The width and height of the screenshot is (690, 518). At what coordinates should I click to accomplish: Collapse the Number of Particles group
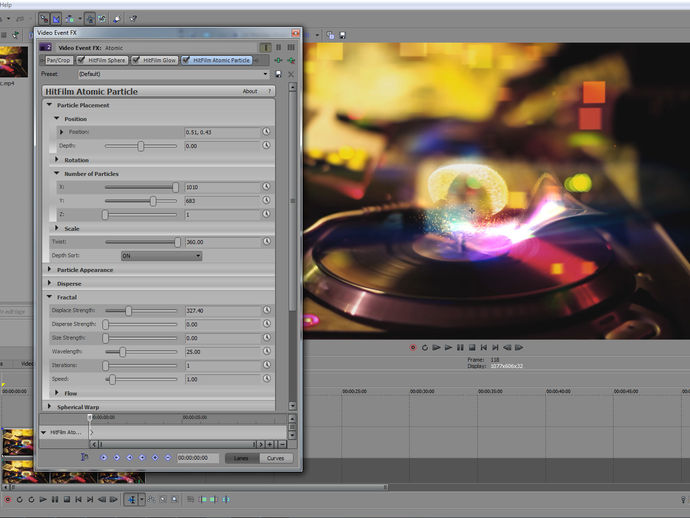[56, 173]
